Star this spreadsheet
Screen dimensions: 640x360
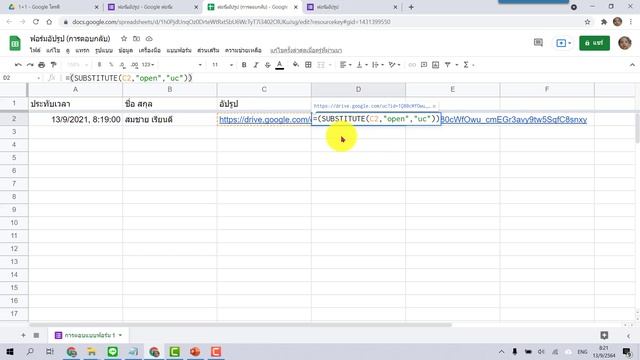124,39
